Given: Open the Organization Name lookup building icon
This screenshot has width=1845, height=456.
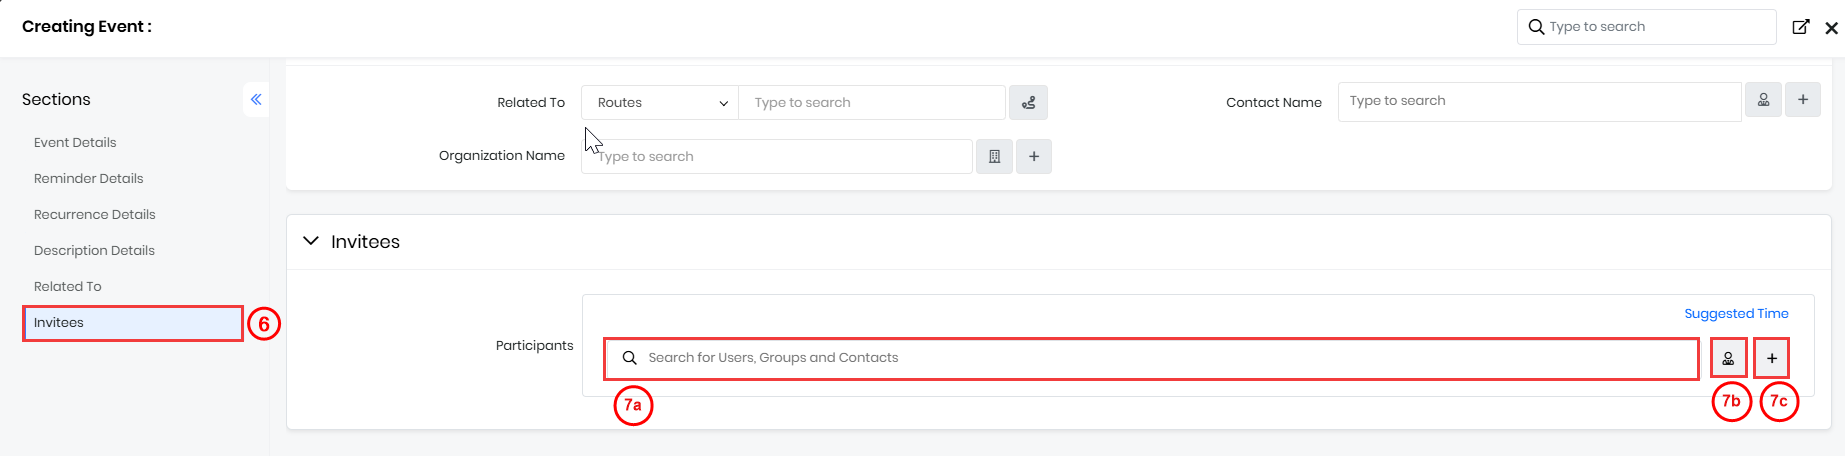Looking at the screenshot, I should tap(994, 157).
